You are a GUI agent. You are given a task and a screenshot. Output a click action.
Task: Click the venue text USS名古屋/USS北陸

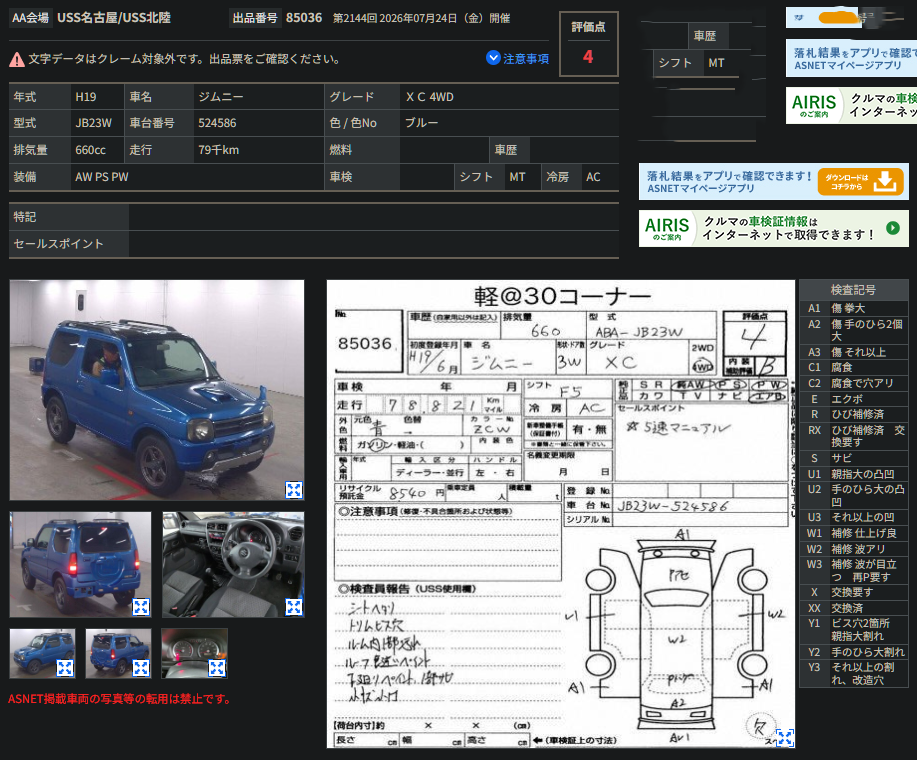pos(114,18)
